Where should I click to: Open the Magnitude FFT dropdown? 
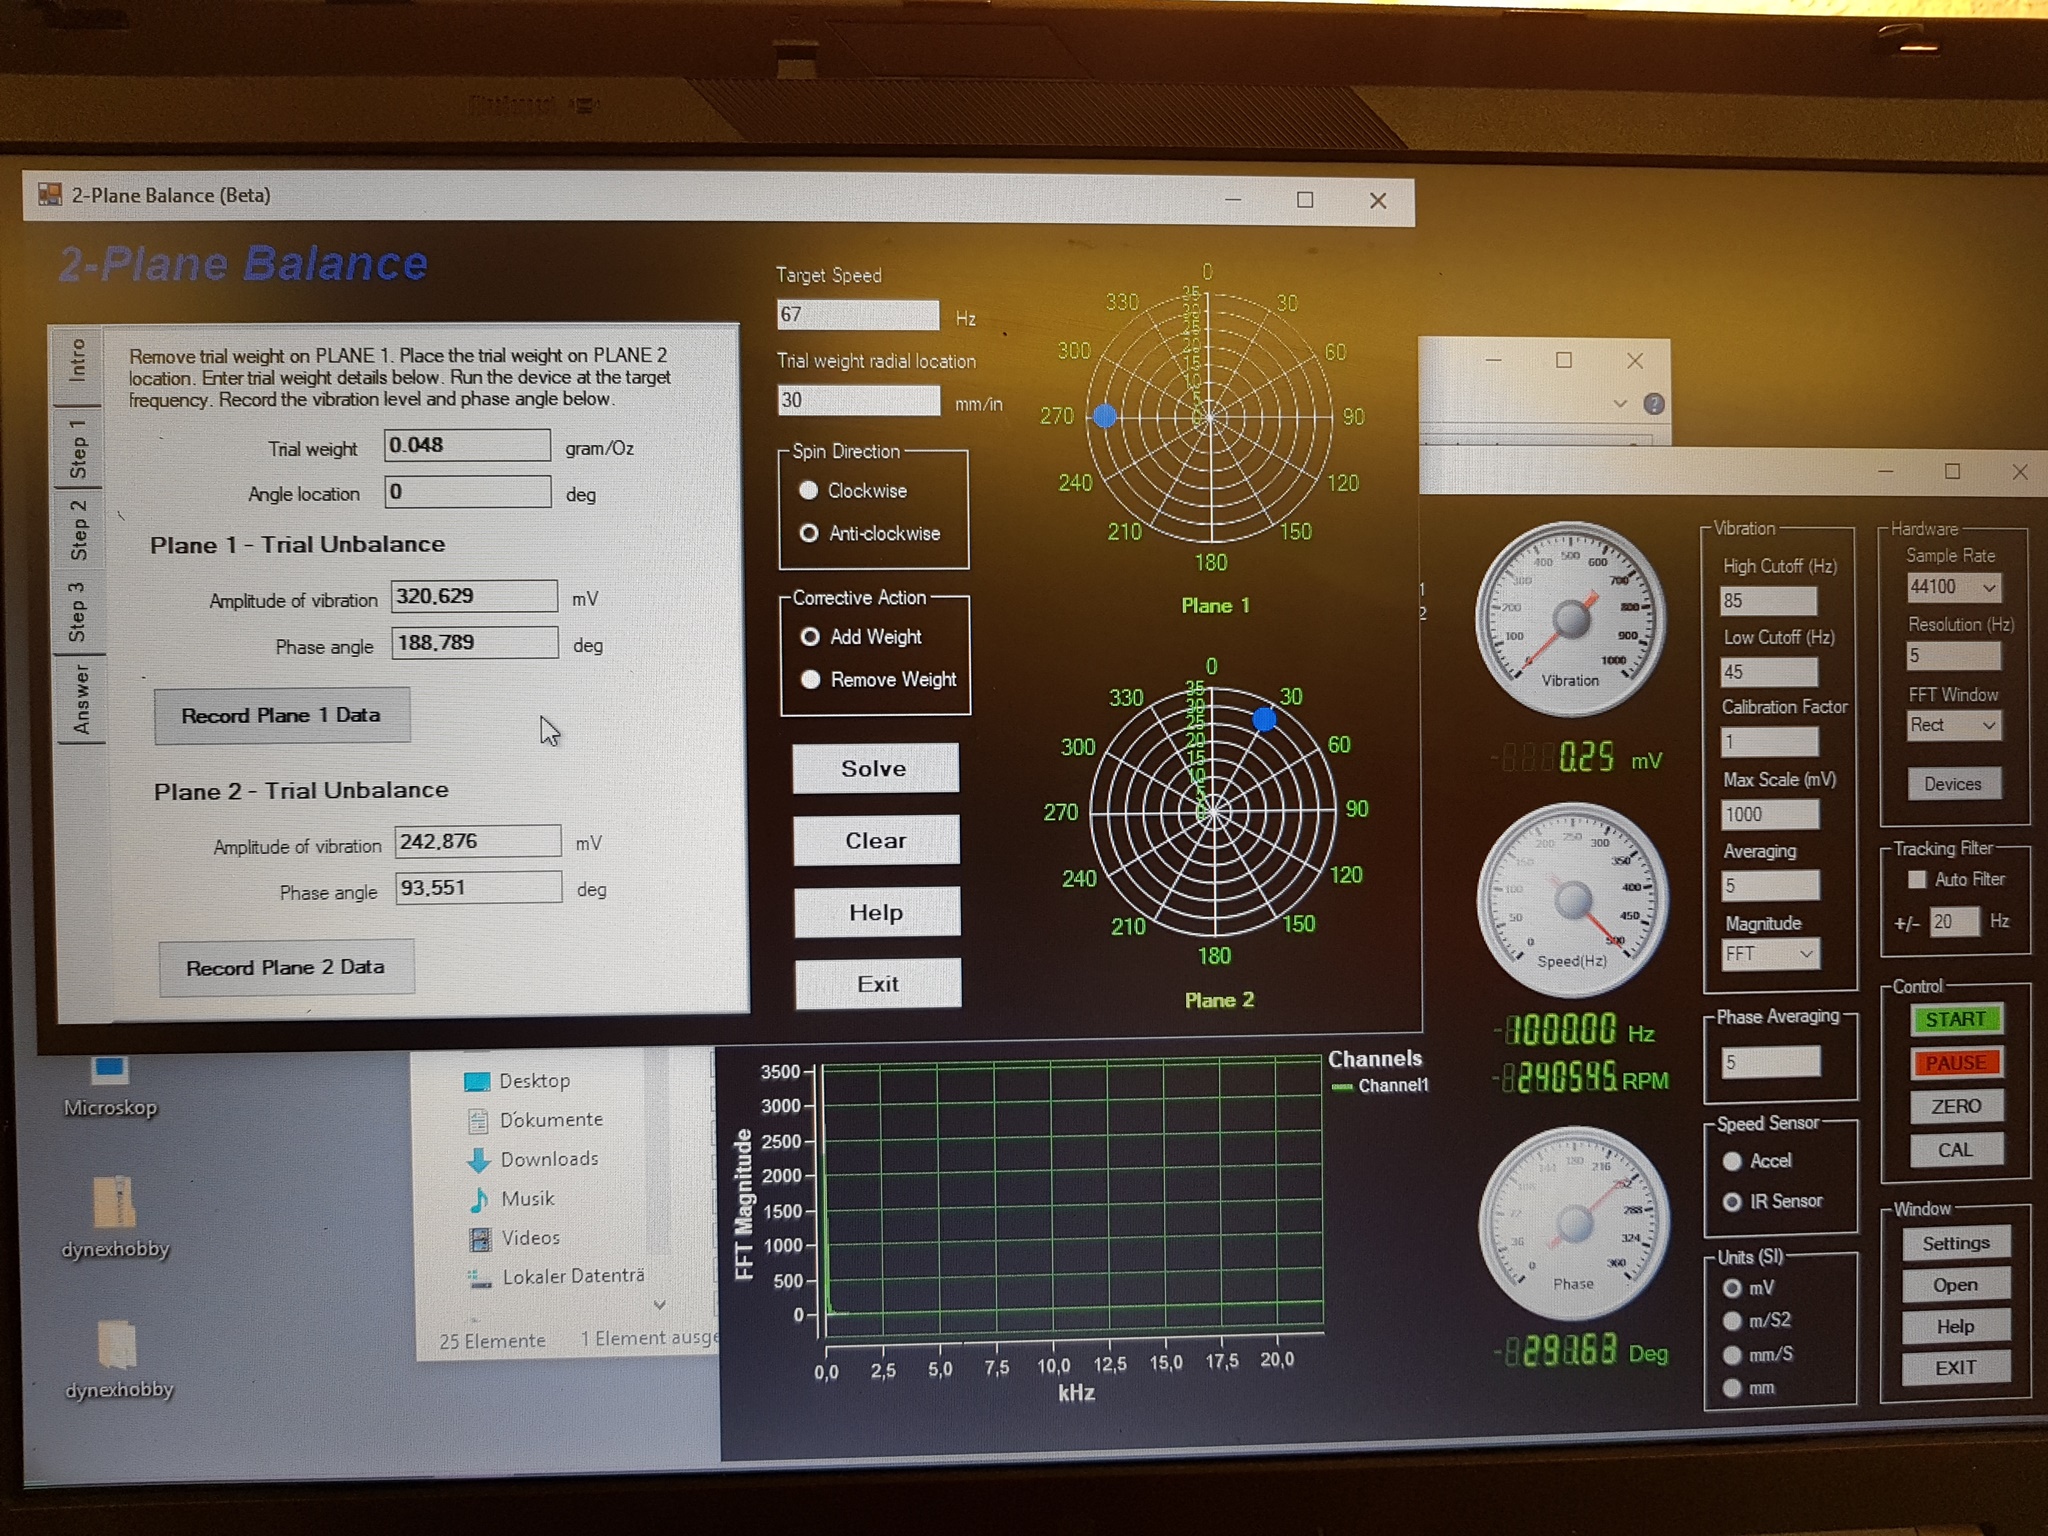[x=1770, y=954]
